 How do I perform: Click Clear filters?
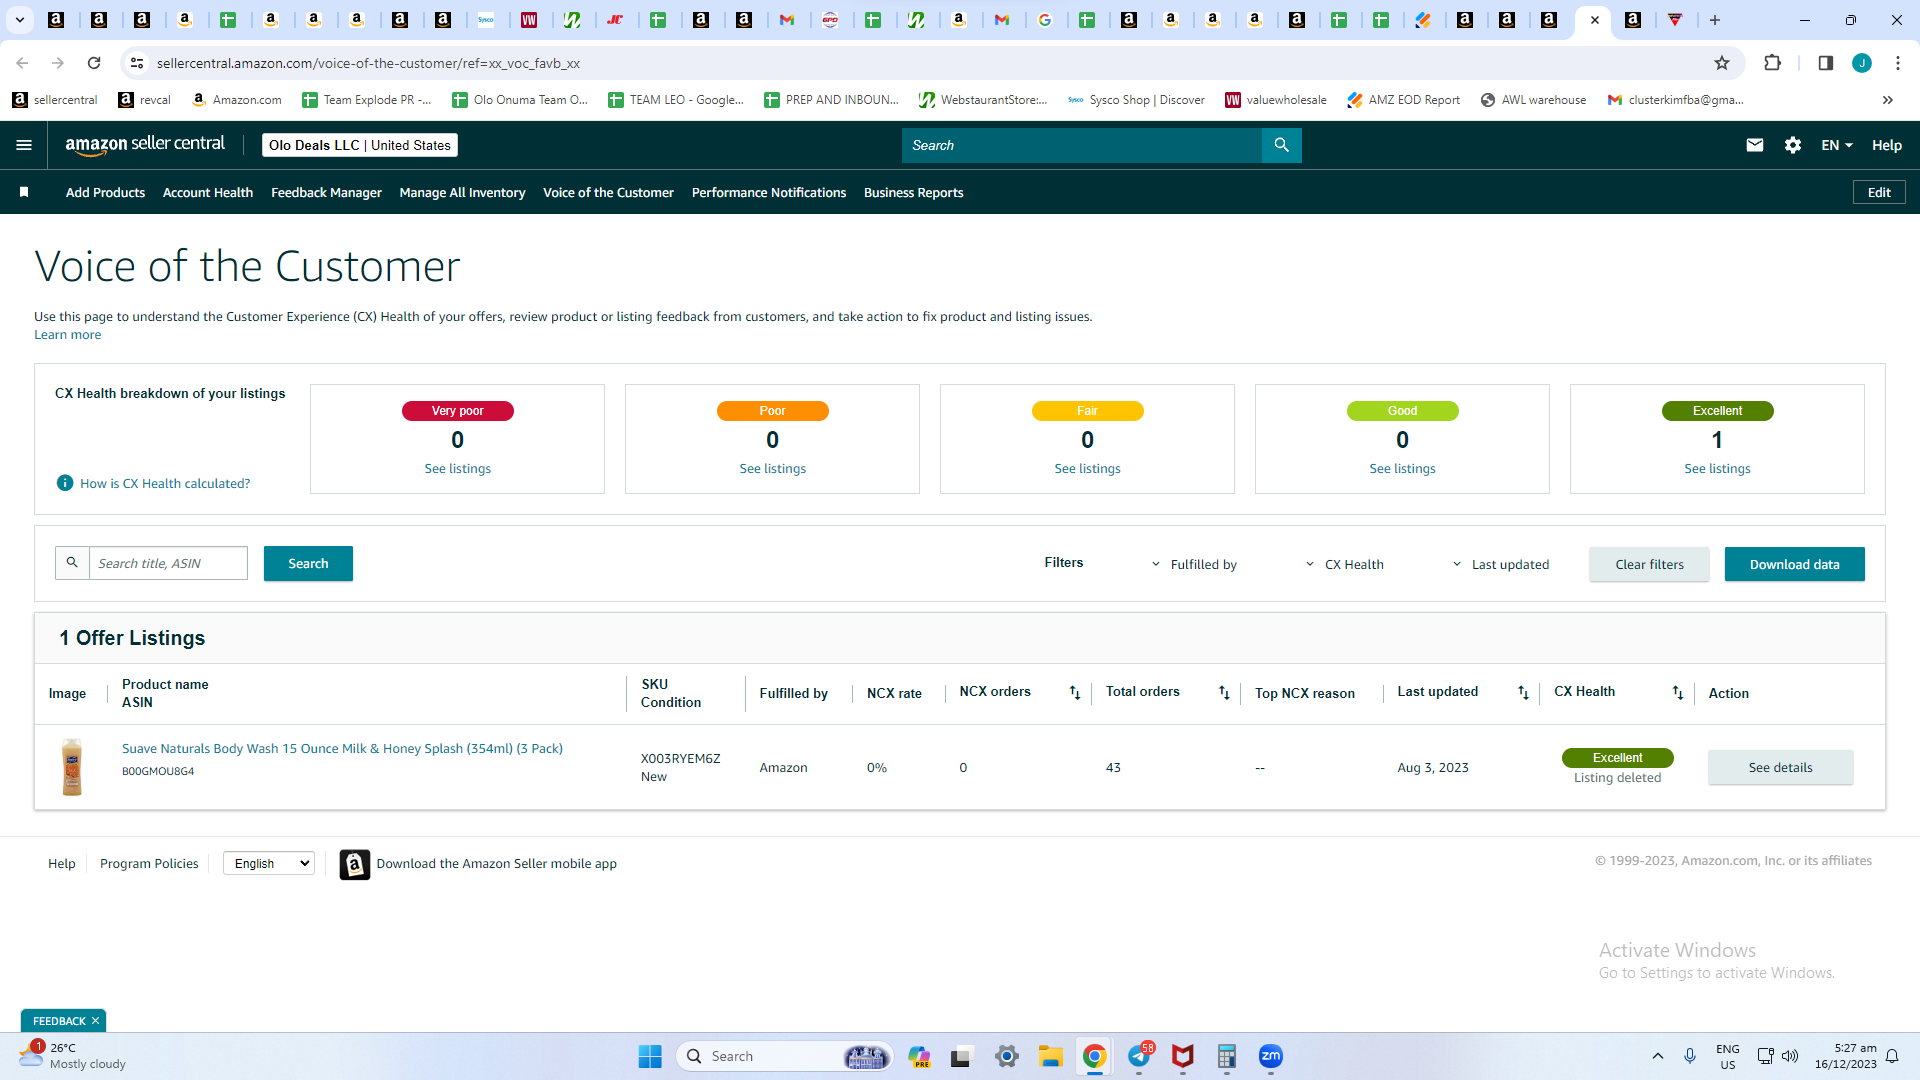[x=1650, y=564]
